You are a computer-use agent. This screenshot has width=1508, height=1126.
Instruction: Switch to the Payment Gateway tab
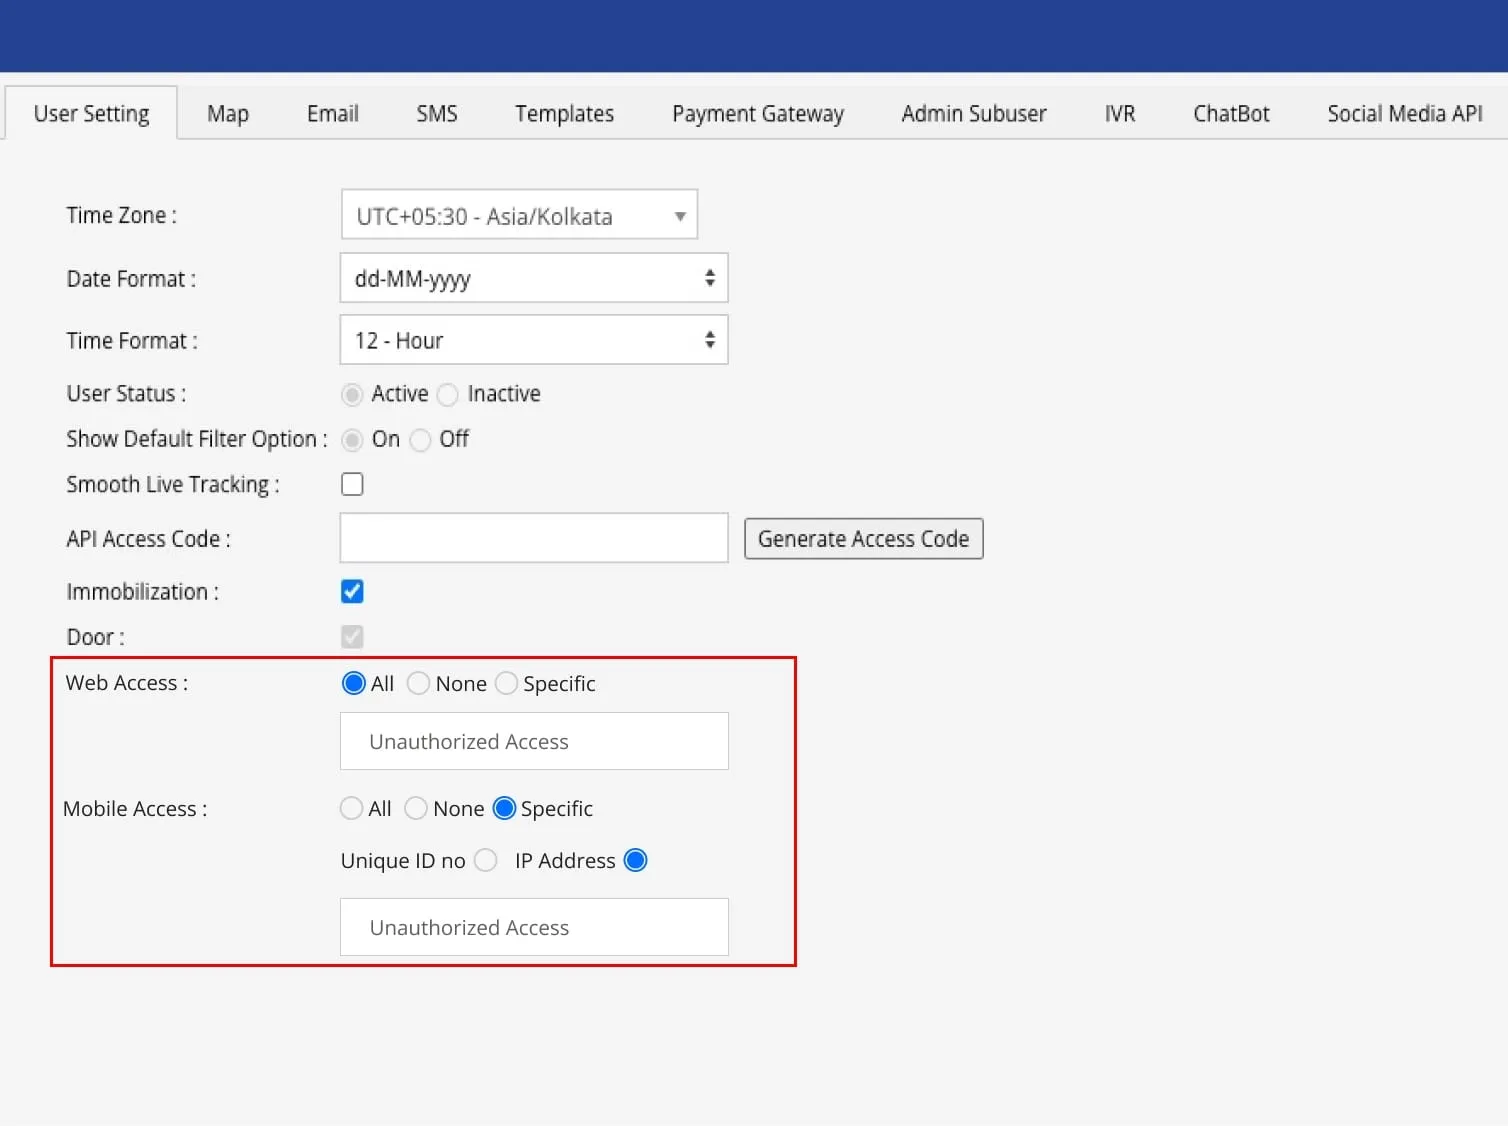click(757, 113)
